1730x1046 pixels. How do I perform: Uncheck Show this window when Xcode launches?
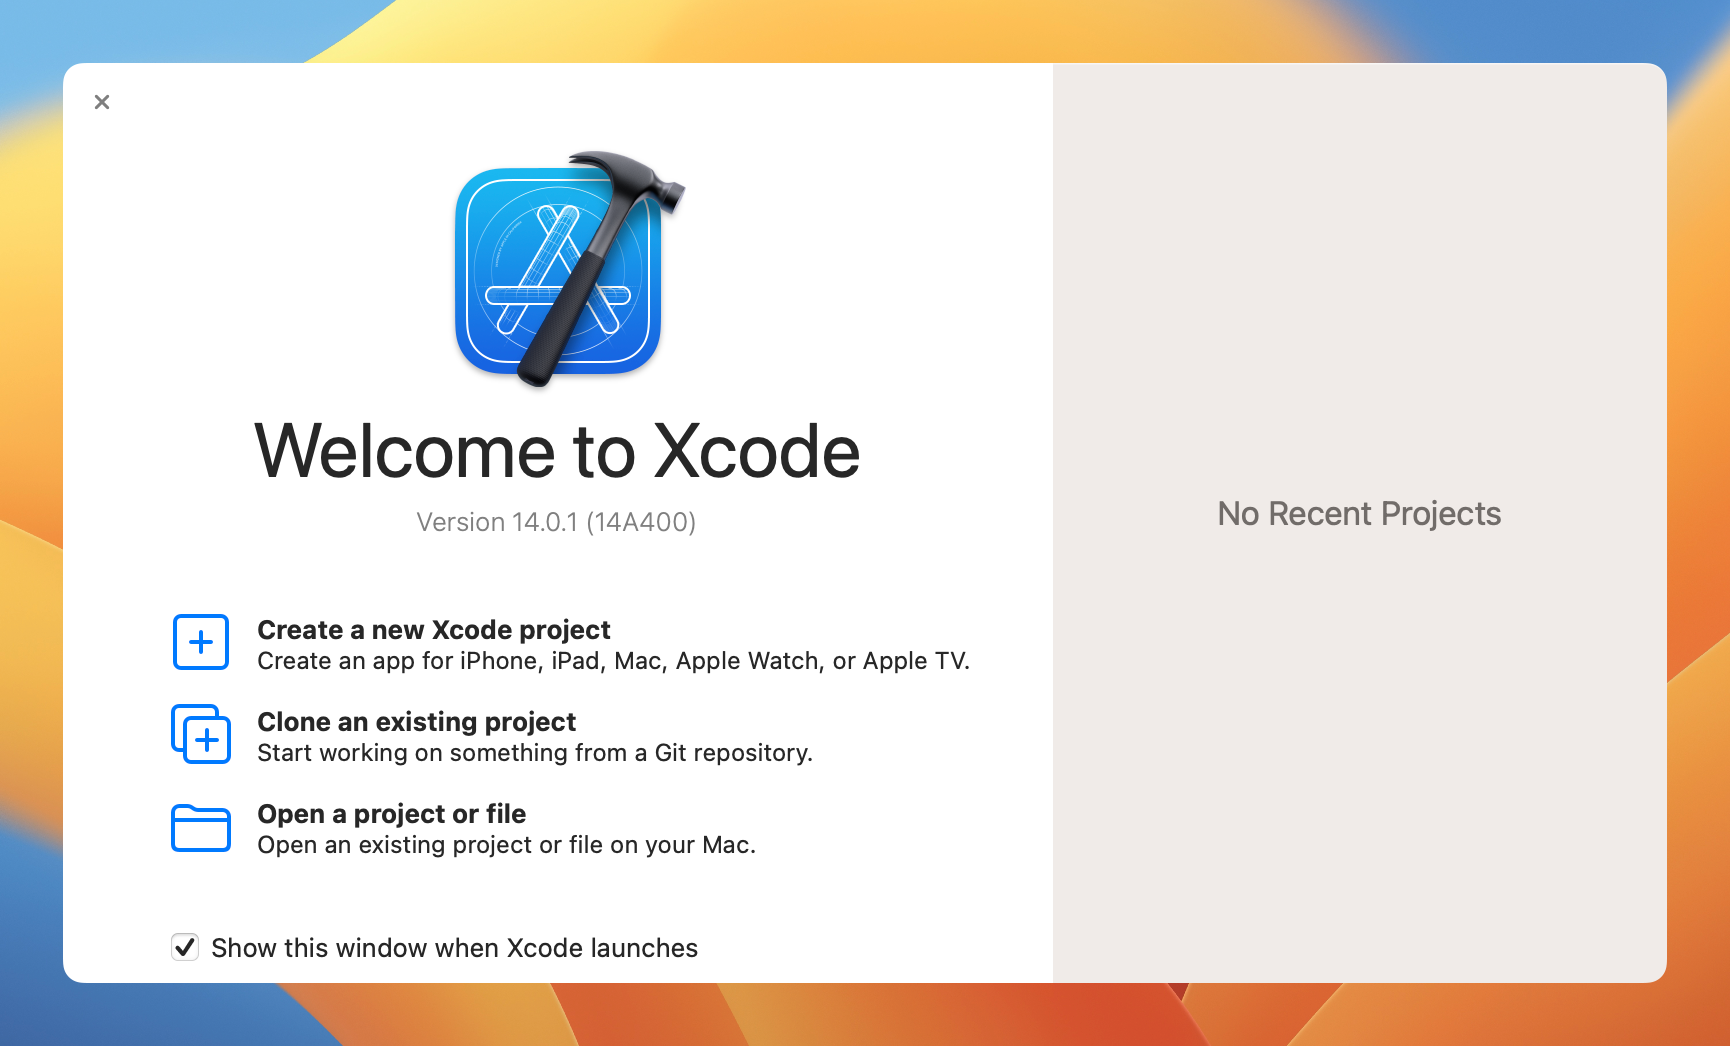point(184,947)
